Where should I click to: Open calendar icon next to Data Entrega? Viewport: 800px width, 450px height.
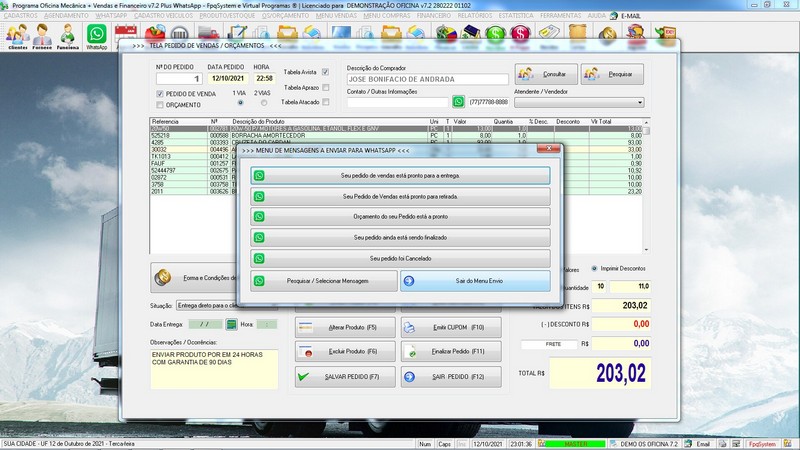pyautogui.click(x=232, y=324)
